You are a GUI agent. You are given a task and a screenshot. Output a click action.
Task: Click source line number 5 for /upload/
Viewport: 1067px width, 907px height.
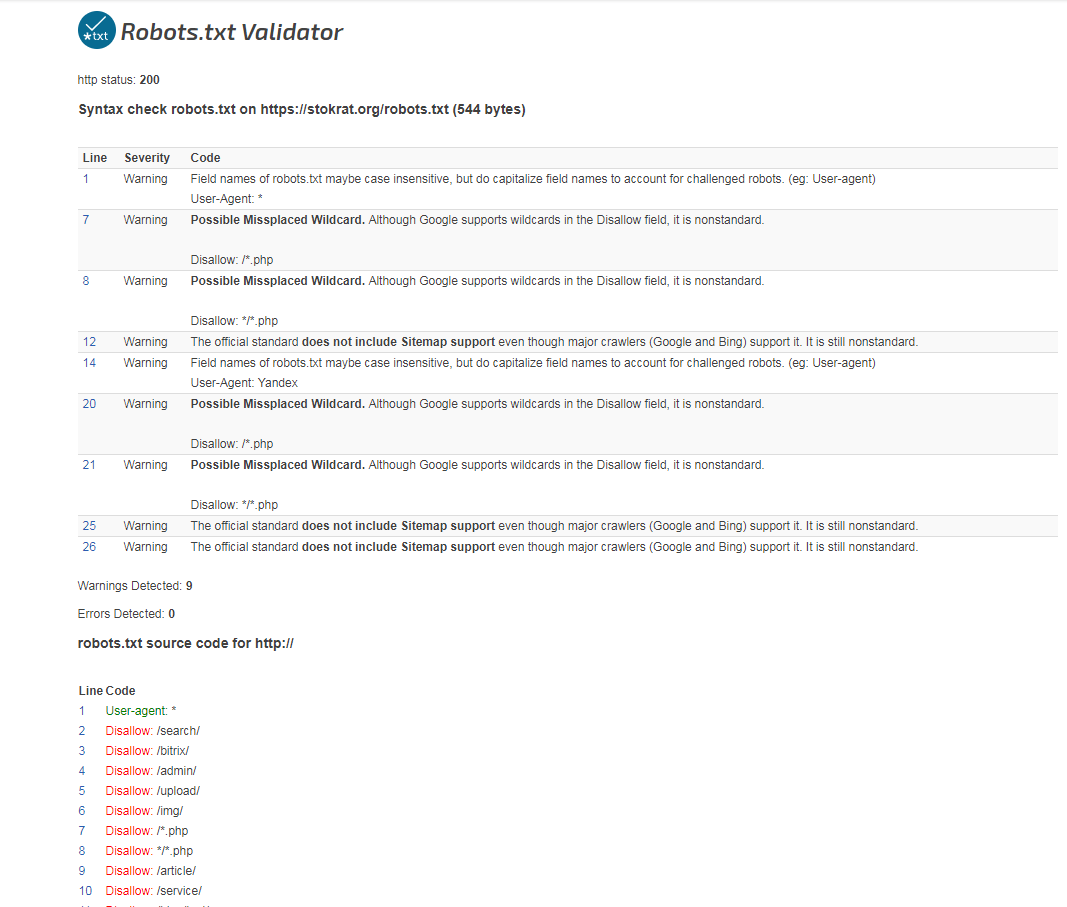[x=82, y=791]
